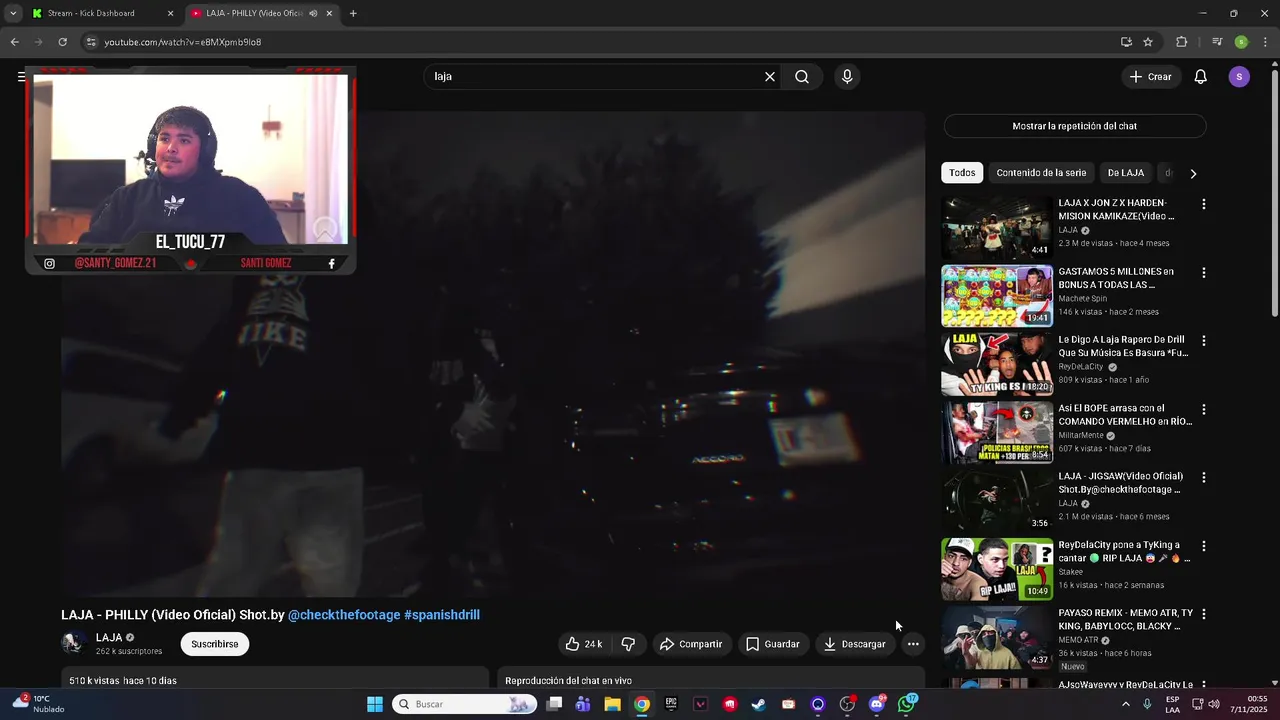Like the LAJA - PHILLY video
Image resolution: width=1280 pixels, height=720 pixels.
[x=584, y=644]
